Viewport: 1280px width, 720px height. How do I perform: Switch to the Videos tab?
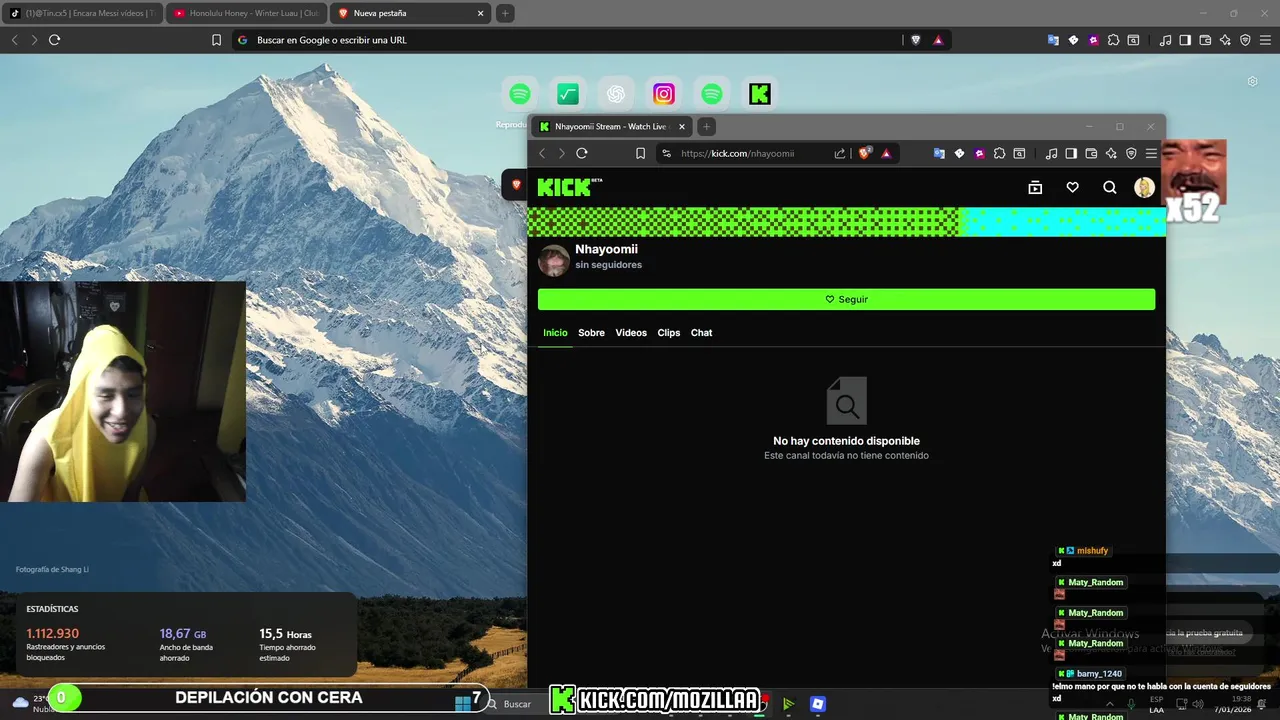tap(631, 333)
